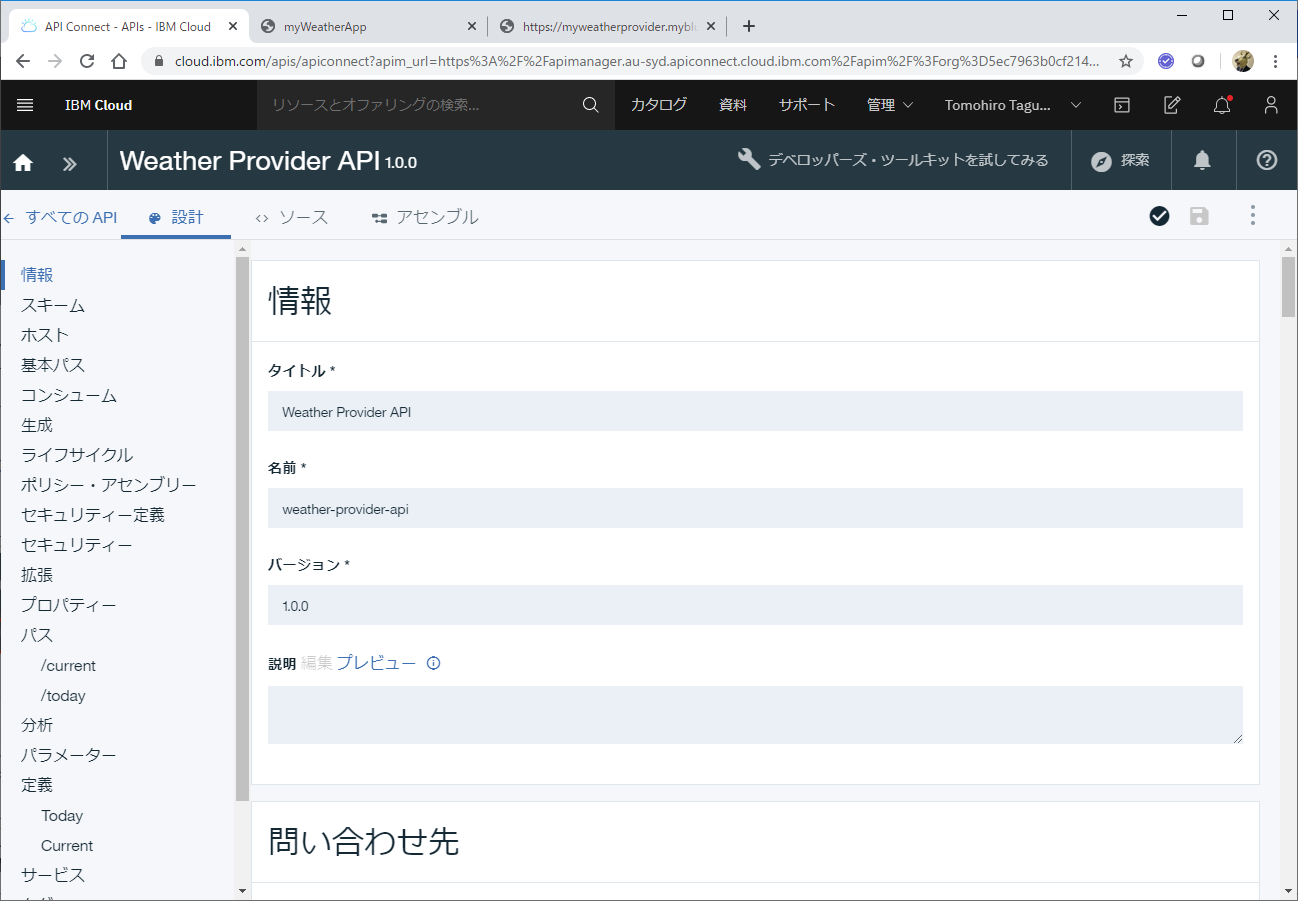Screen dimensions: 1298x901
Task: Open カタログ in the top bar
Action: (659, 105)
